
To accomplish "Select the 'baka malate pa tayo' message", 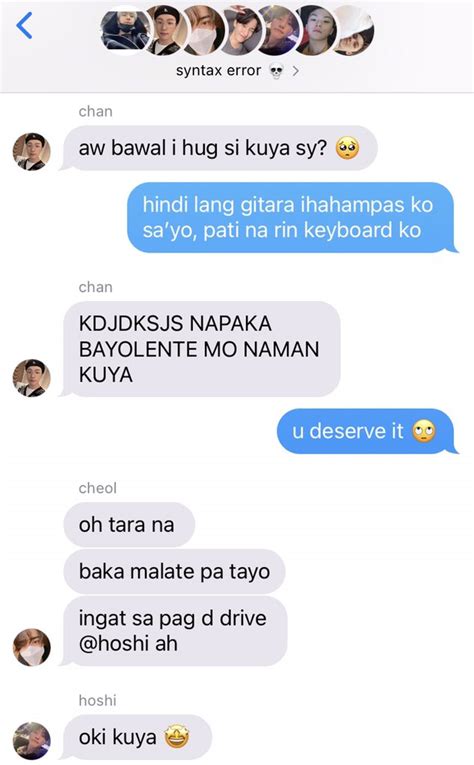I will point(174,571).
